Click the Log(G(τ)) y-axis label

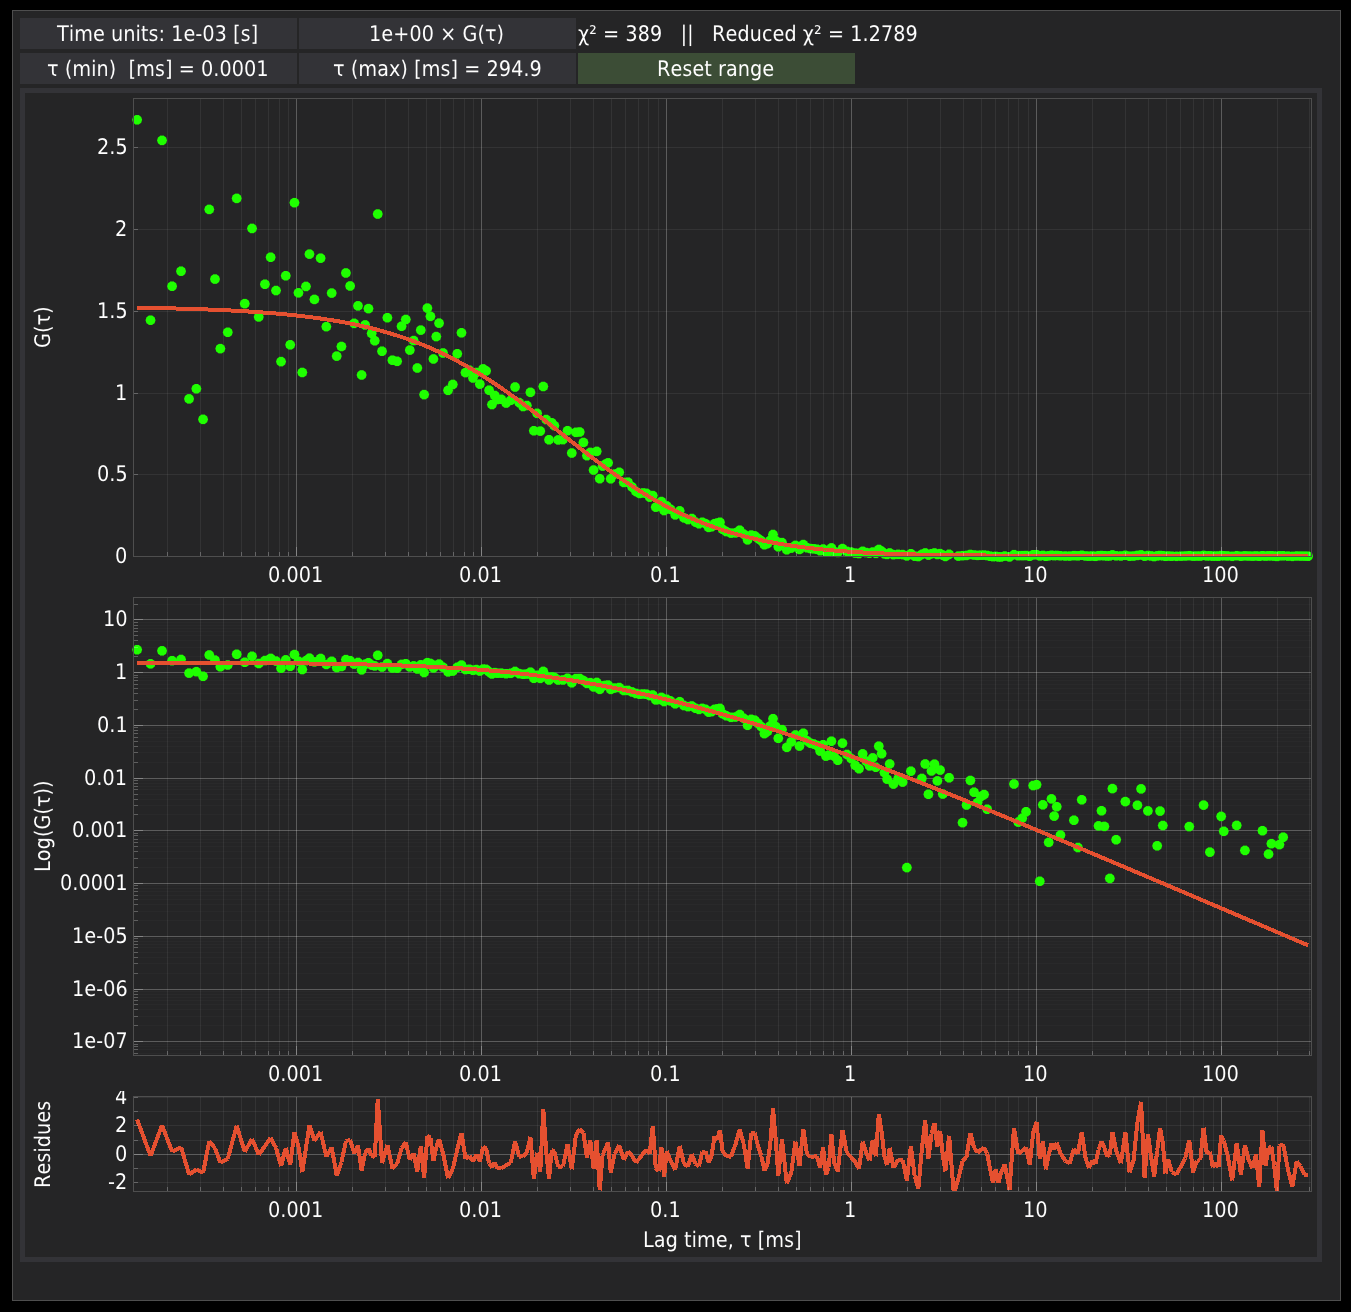[x=43, y=825]
